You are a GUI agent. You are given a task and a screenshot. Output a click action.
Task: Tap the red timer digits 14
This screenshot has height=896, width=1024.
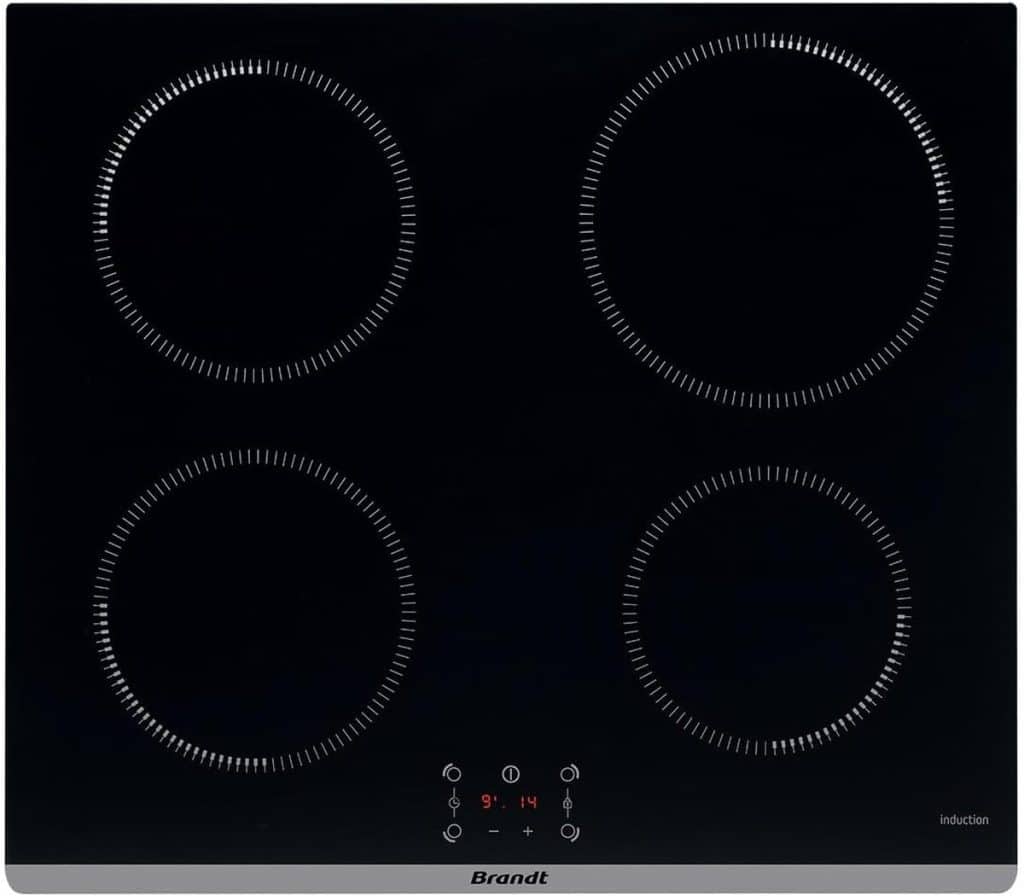tap(528, 802)
